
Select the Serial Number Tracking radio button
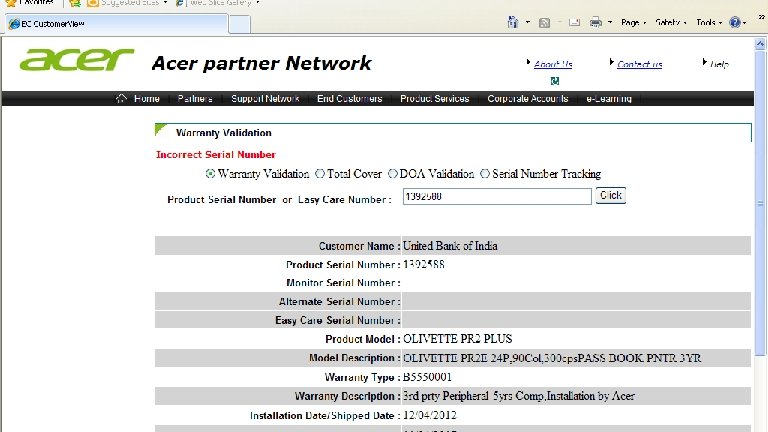(485, 174)
